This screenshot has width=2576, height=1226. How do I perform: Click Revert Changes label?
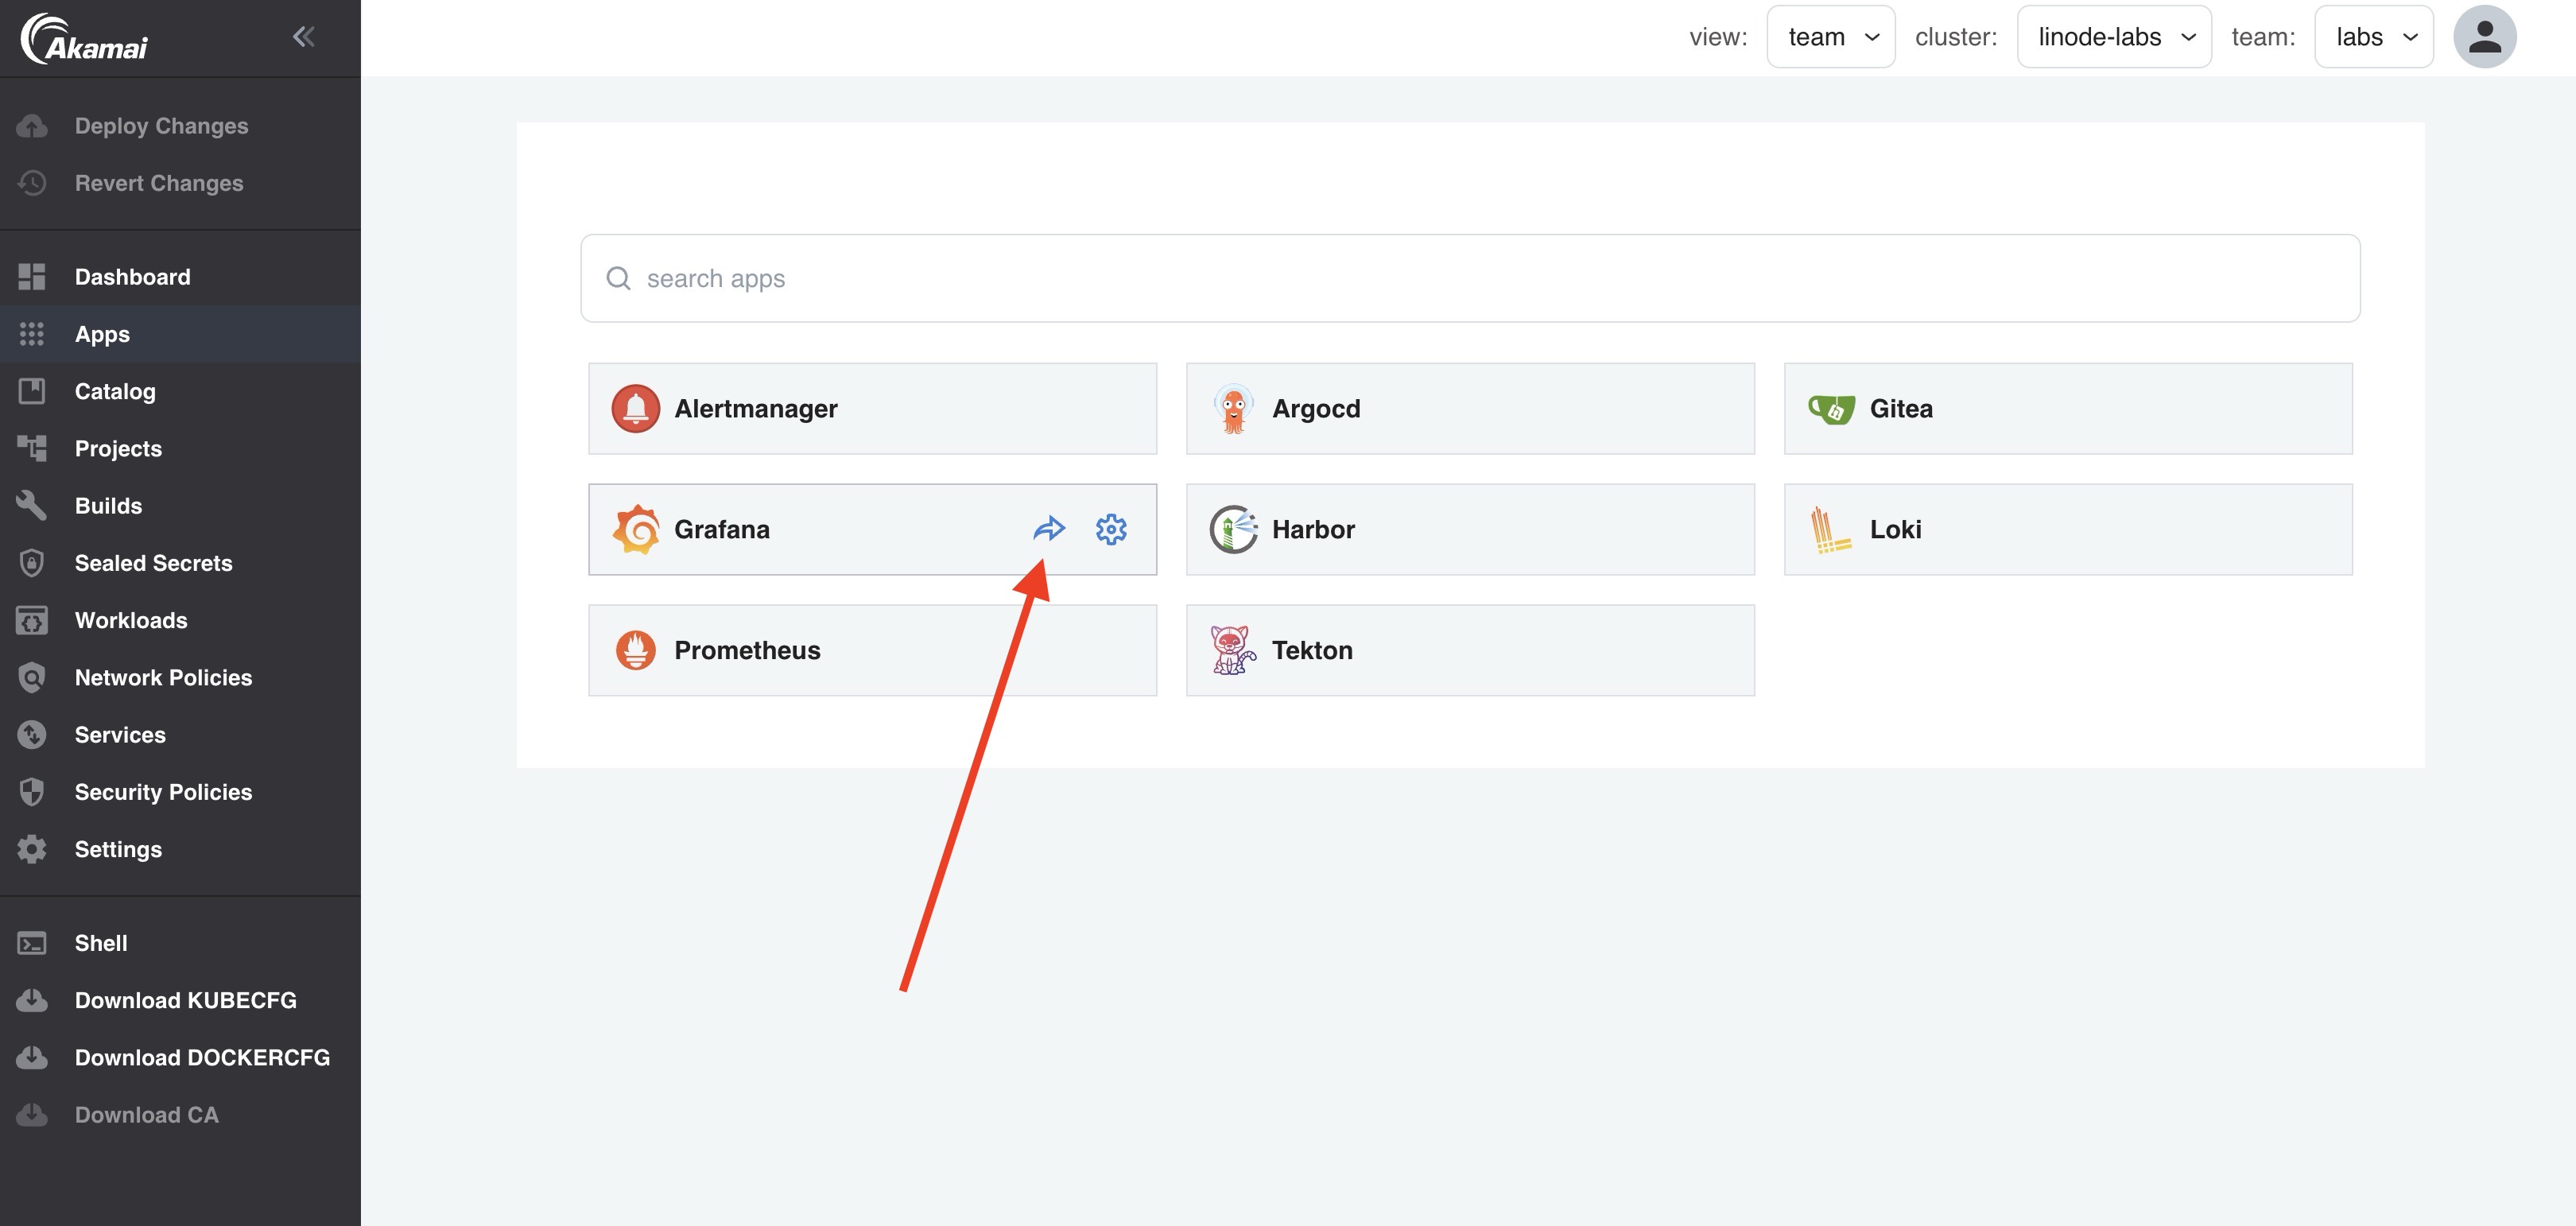pos(159,183)
